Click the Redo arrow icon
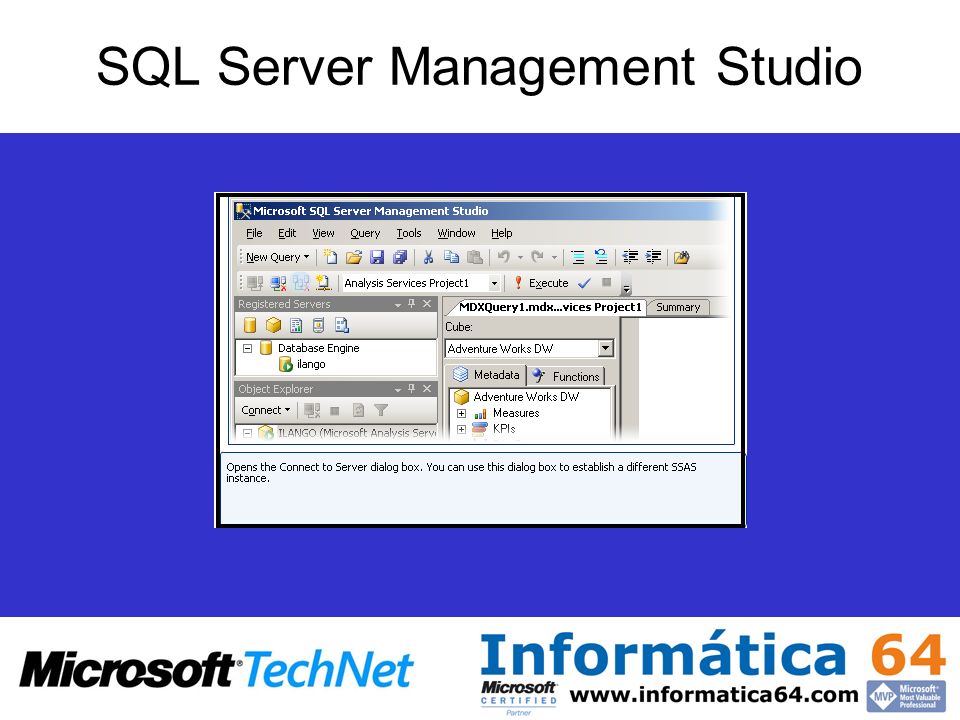The image size is (960, 720). pyautogui.click(x=538, y=257)
